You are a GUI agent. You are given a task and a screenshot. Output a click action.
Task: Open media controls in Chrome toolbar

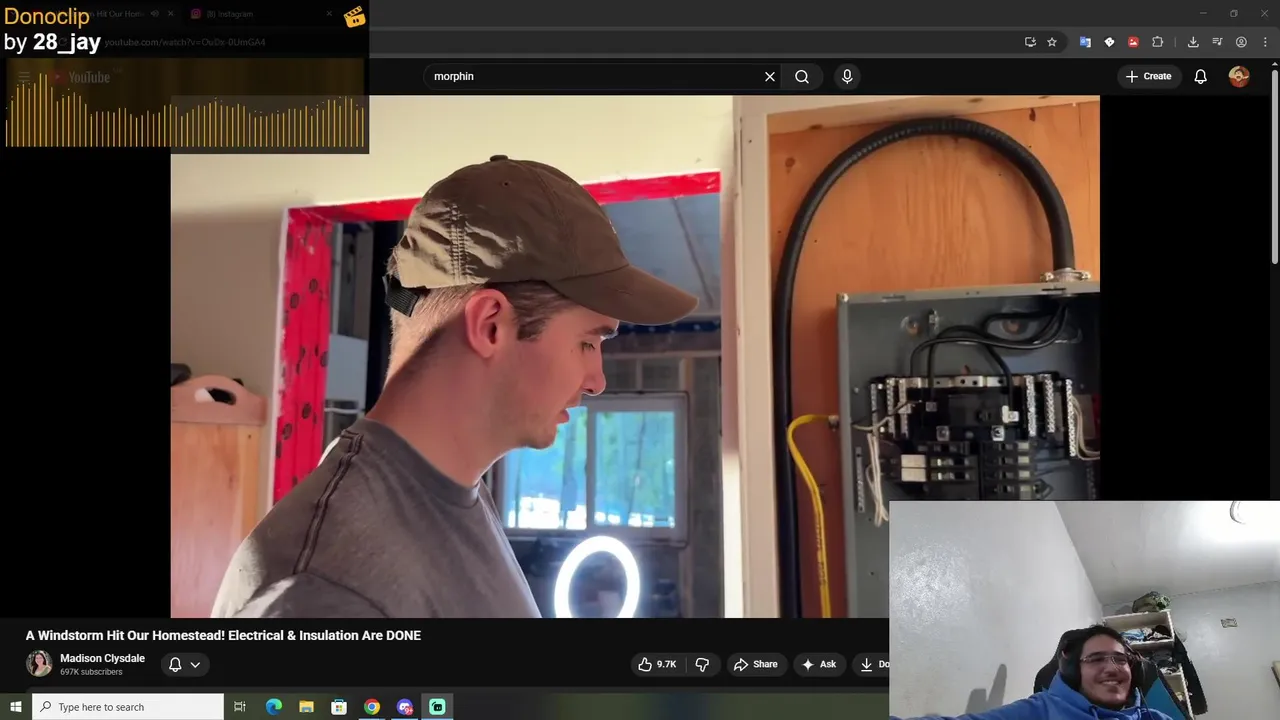tap(1217, 42)
